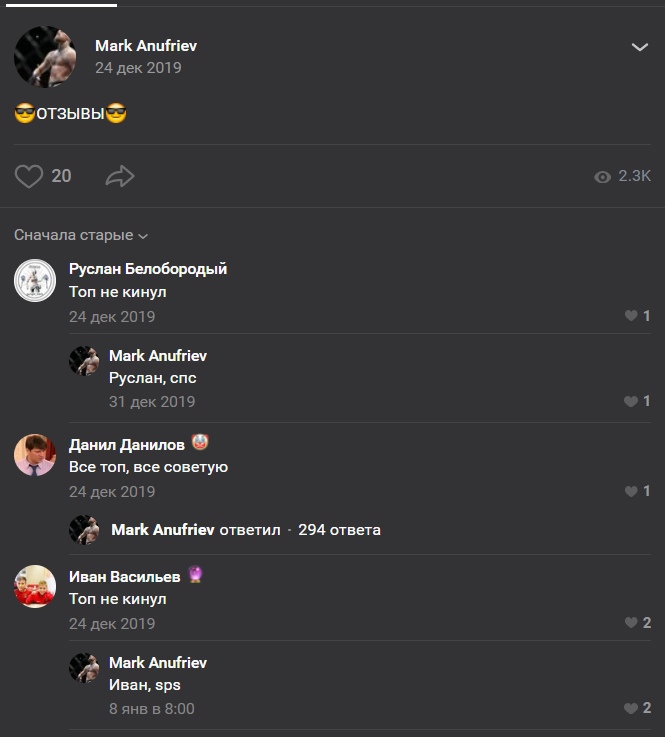Expand the 294 replies thread
The width and height of the screenshot is (665, 737).
[339, 530]
